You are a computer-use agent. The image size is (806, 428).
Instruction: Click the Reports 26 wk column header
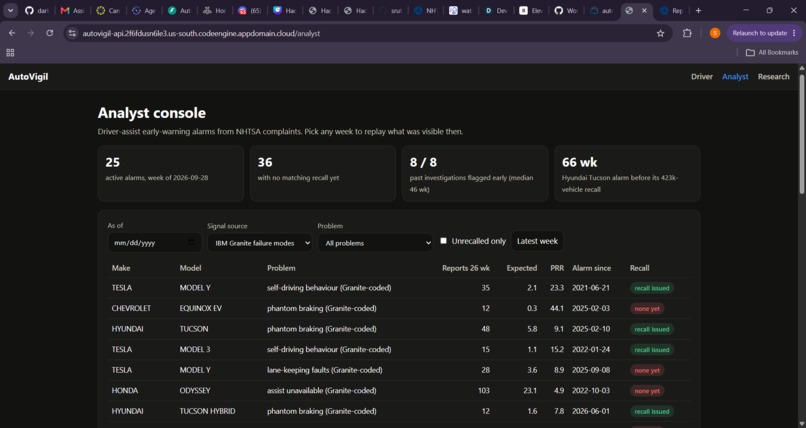466,268
